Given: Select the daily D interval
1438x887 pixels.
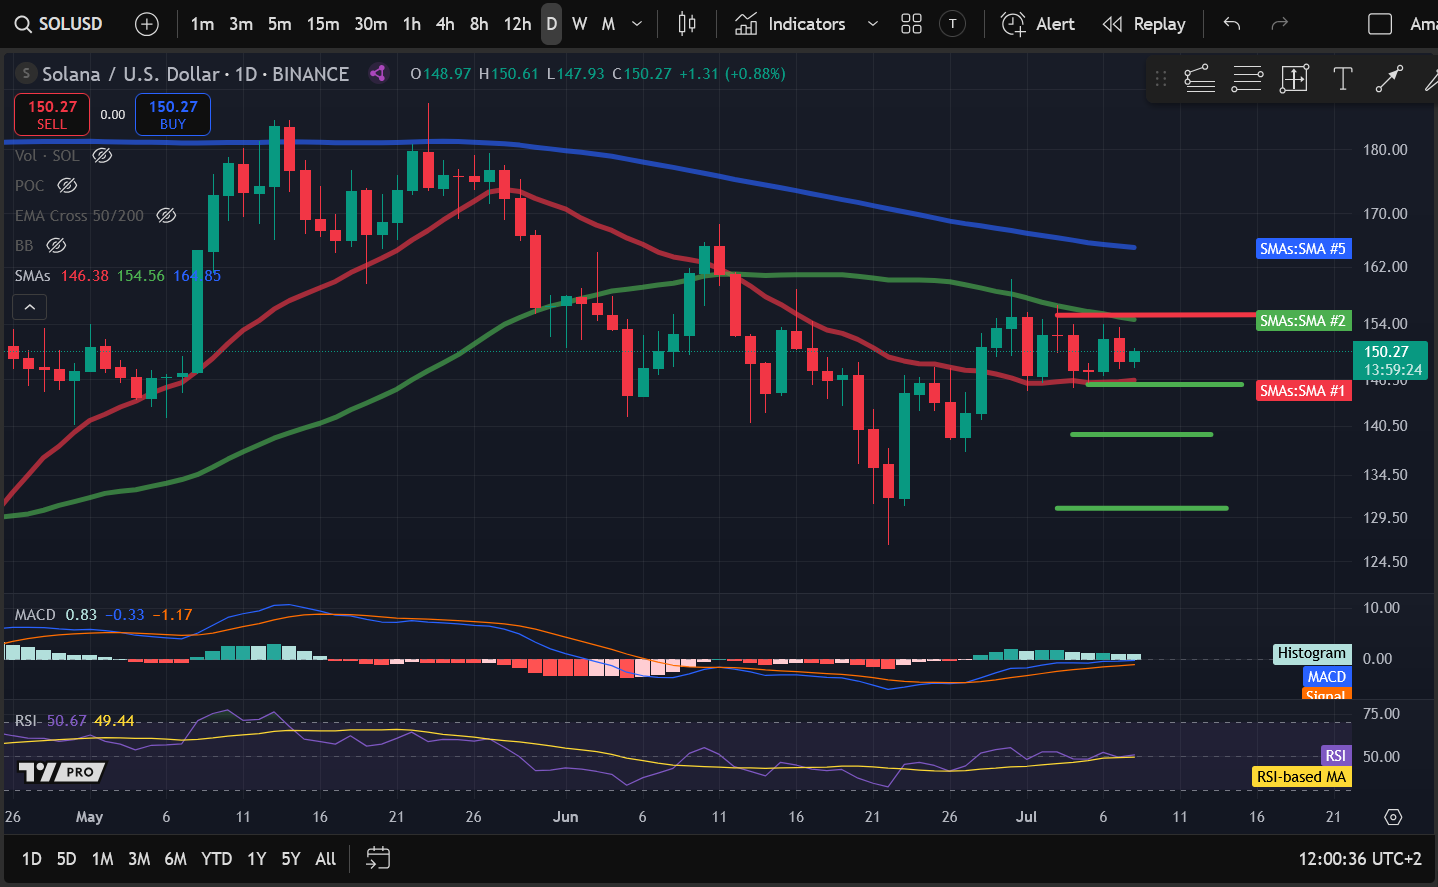Looking at the screenshot, I should [552, 24].
